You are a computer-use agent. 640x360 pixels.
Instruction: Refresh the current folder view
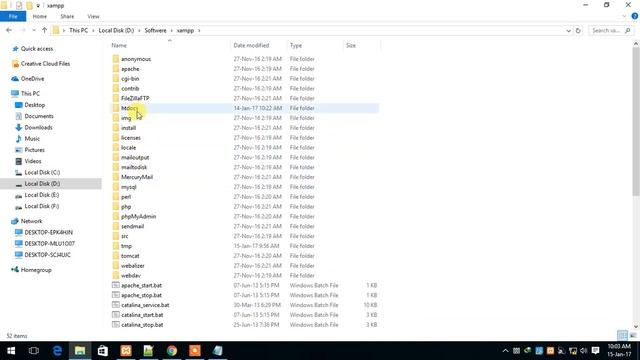coord(578,31)
